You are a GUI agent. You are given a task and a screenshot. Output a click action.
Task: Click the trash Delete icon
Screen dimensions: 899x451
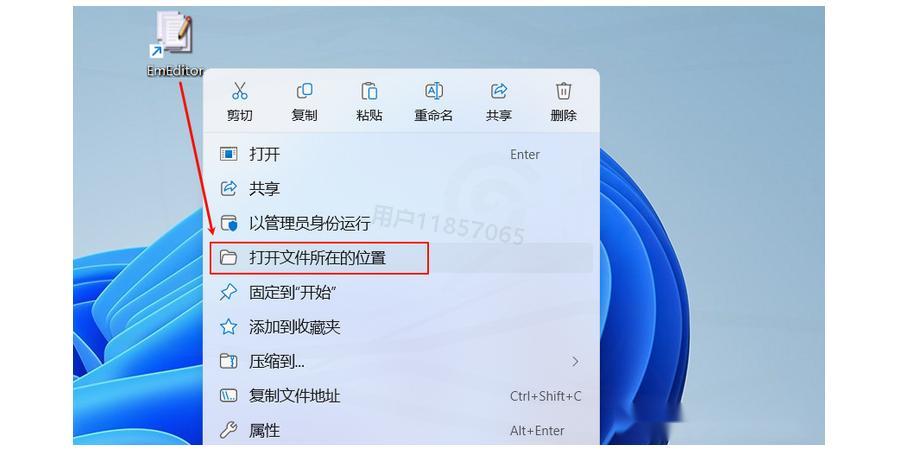click(564, 91)
